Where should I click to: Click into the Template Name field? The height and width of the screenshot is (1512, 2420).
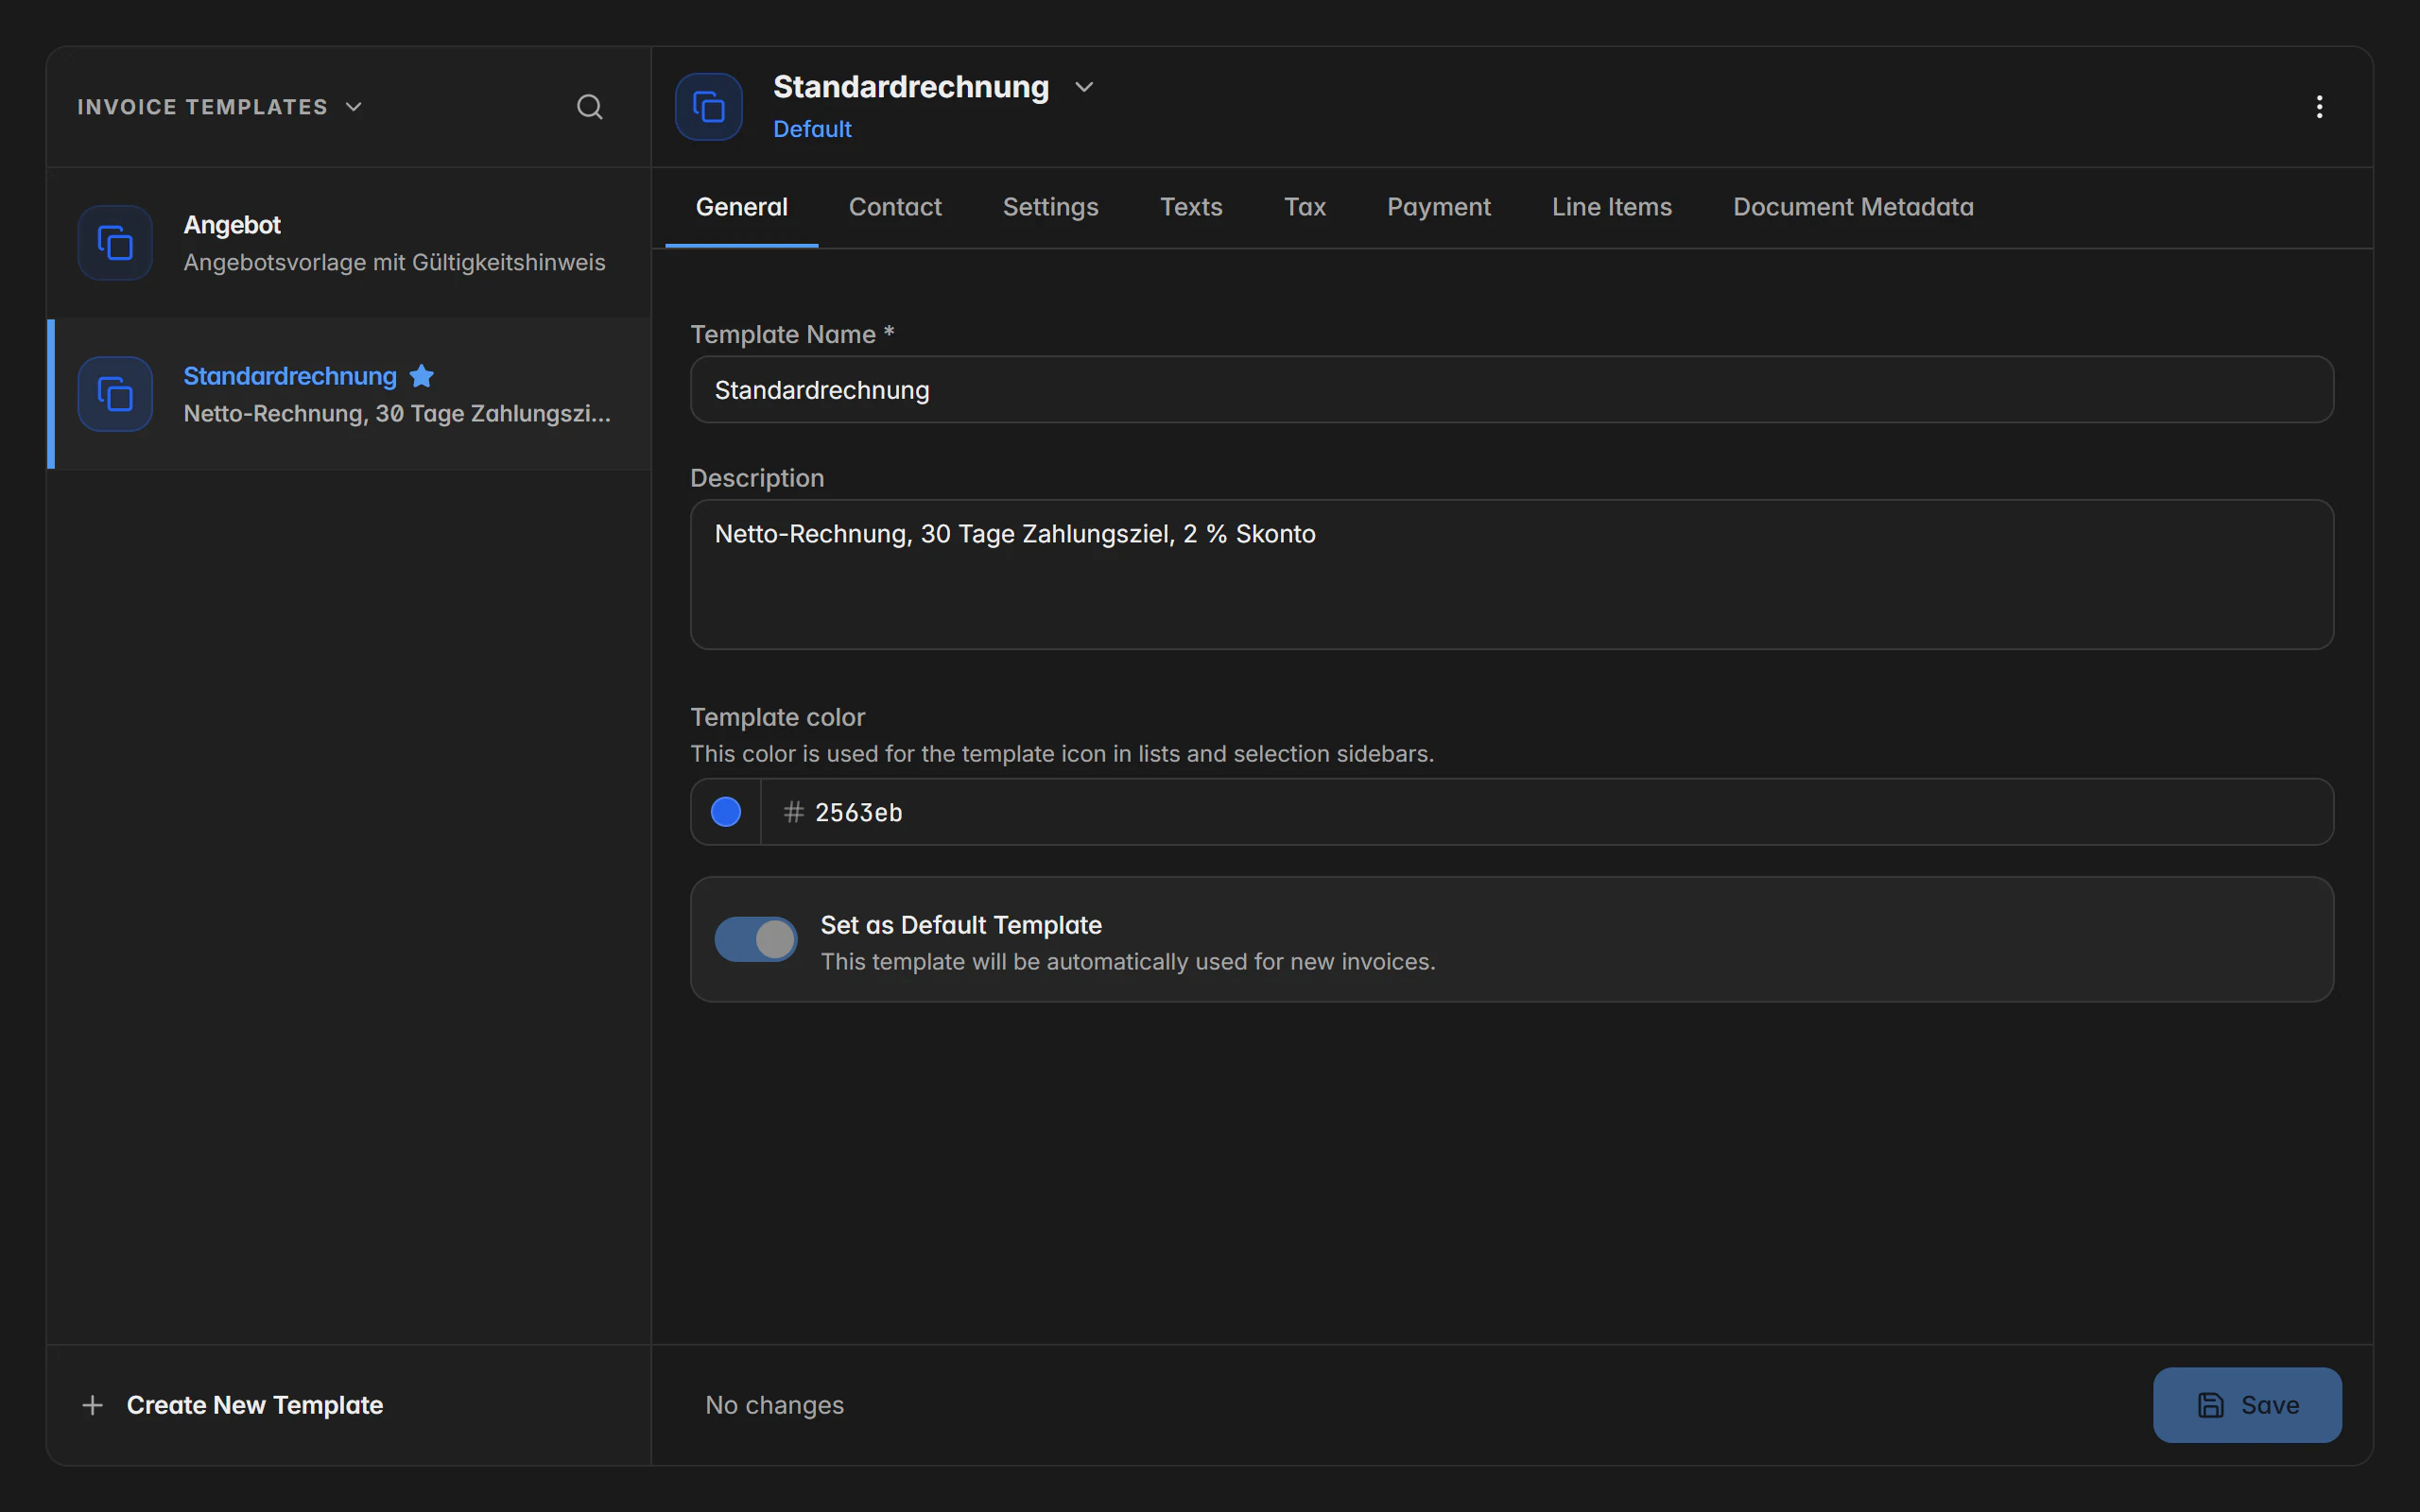[1512, 390]
